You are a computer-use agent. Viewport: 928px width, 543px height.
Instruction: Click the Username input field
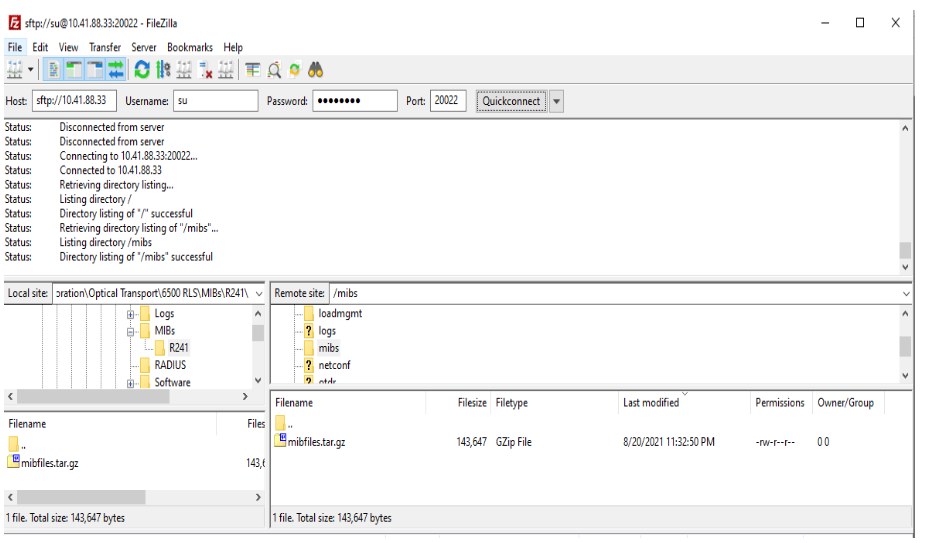215,101
